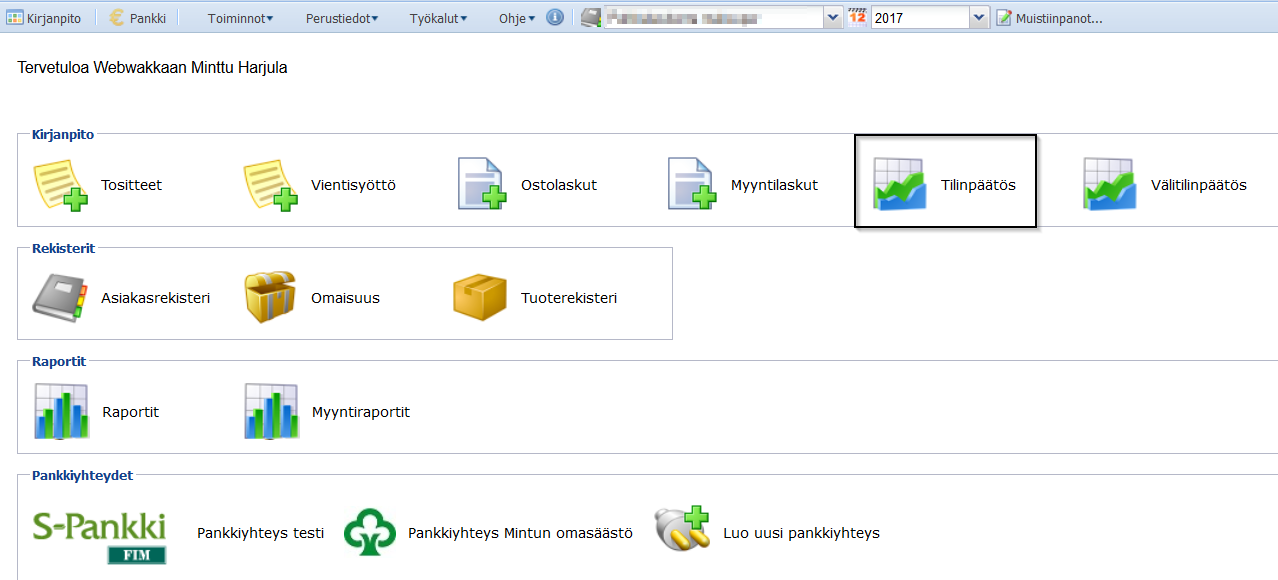This screenshot has width=1278, height=580.
Task: Click the Muistiinpanot button
Action: pos(1049,18)
